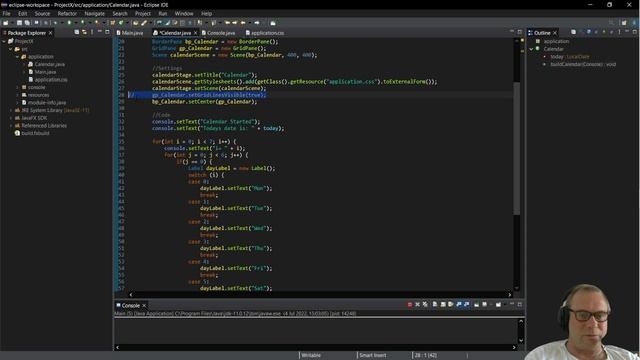Collapse the src folder node
Viewport: 640px width, 360px height.
(11, 49)
